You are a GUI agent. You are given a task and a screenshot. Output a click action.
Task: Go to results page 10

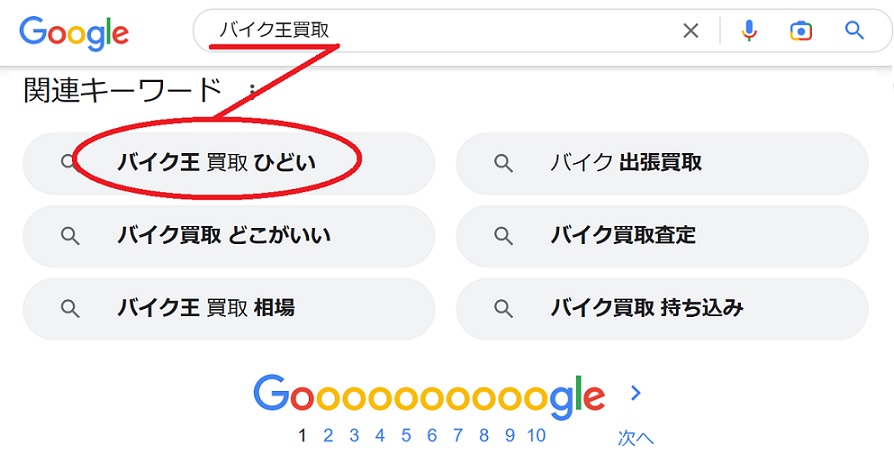coord(536,436)
